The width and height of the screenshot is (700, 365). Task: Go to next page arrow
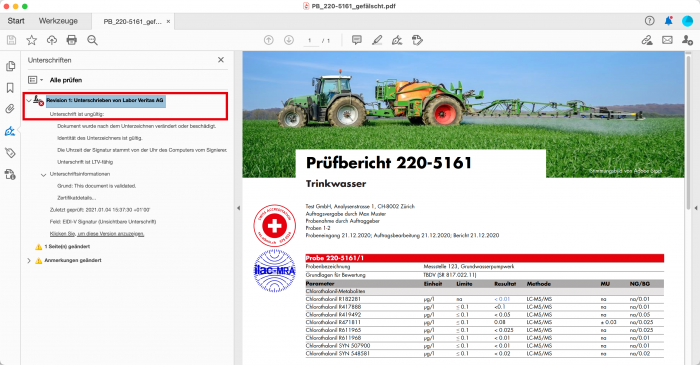pyautogui.click(x=289, y=40)
